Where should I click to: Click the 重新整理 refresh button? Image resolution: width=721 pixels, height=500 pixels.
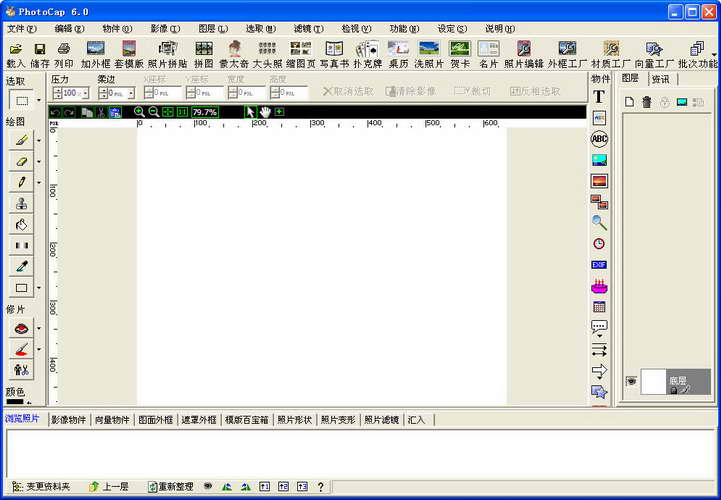[x=171, y=486]
